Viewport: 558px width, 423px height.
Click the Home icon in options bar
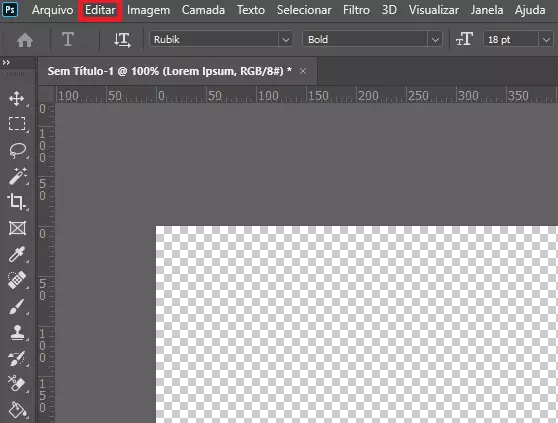[x=25, y=40]
